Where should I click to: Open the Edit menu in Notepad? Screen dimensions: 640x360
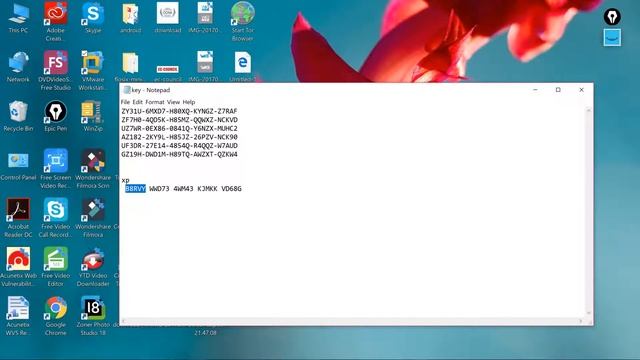[x=138, y=102]
